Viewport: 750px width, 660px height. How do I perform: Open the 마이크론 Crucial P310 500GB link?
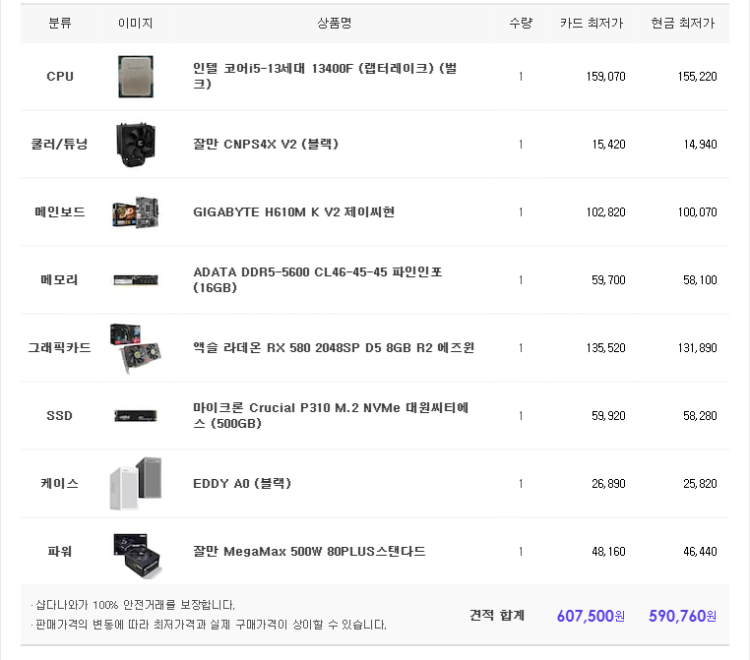(x=331, y=416)
